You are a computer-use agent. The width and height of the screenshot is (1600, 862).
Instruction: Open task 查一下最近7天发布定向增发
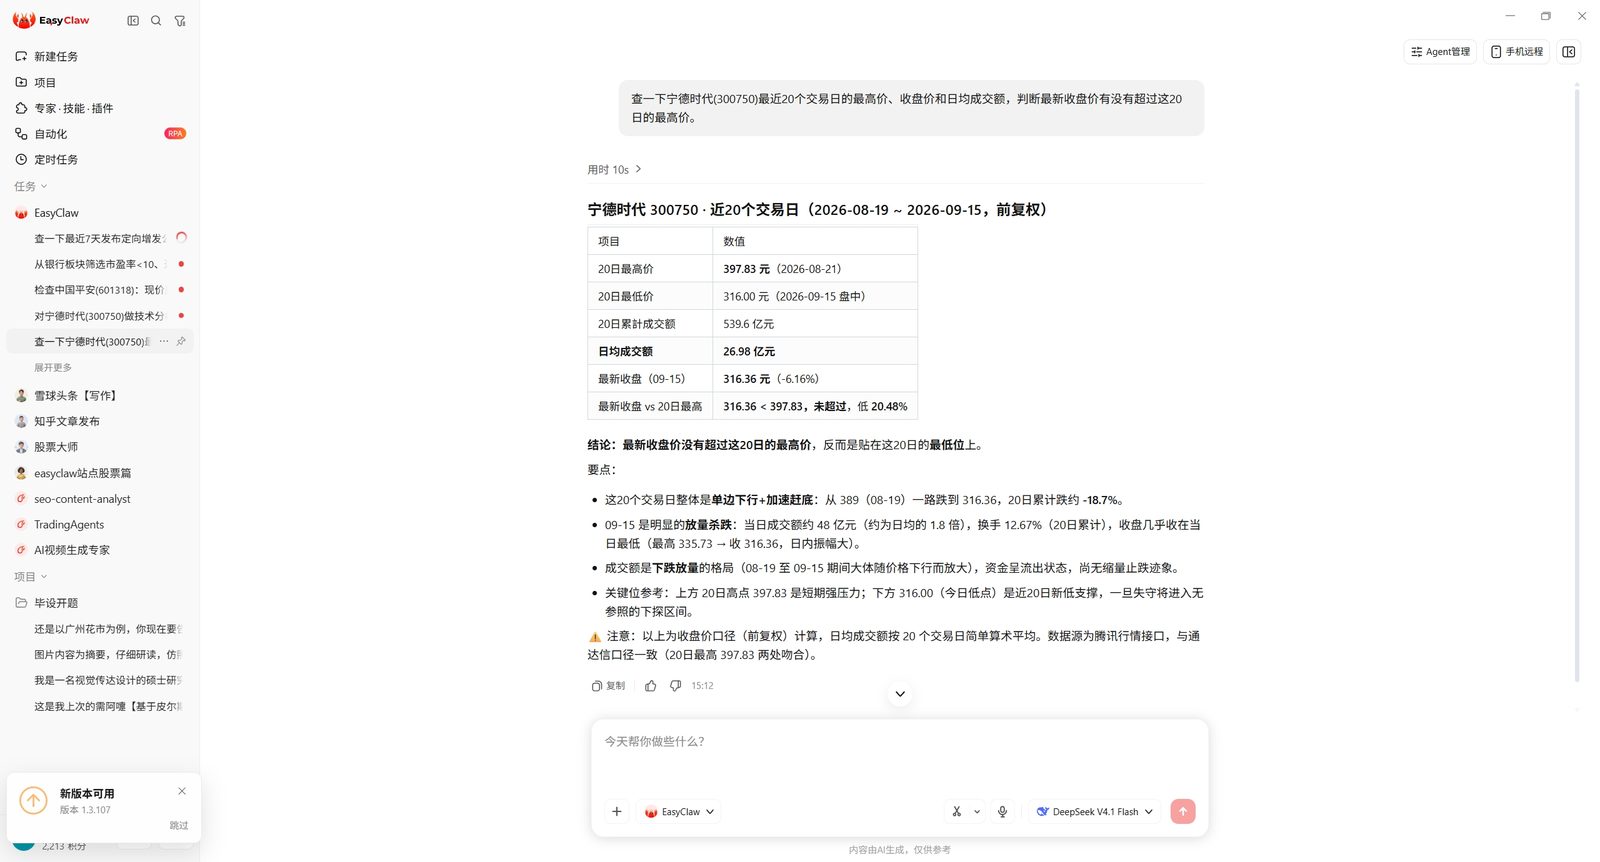pyautogui.click(x=100, y=238)
